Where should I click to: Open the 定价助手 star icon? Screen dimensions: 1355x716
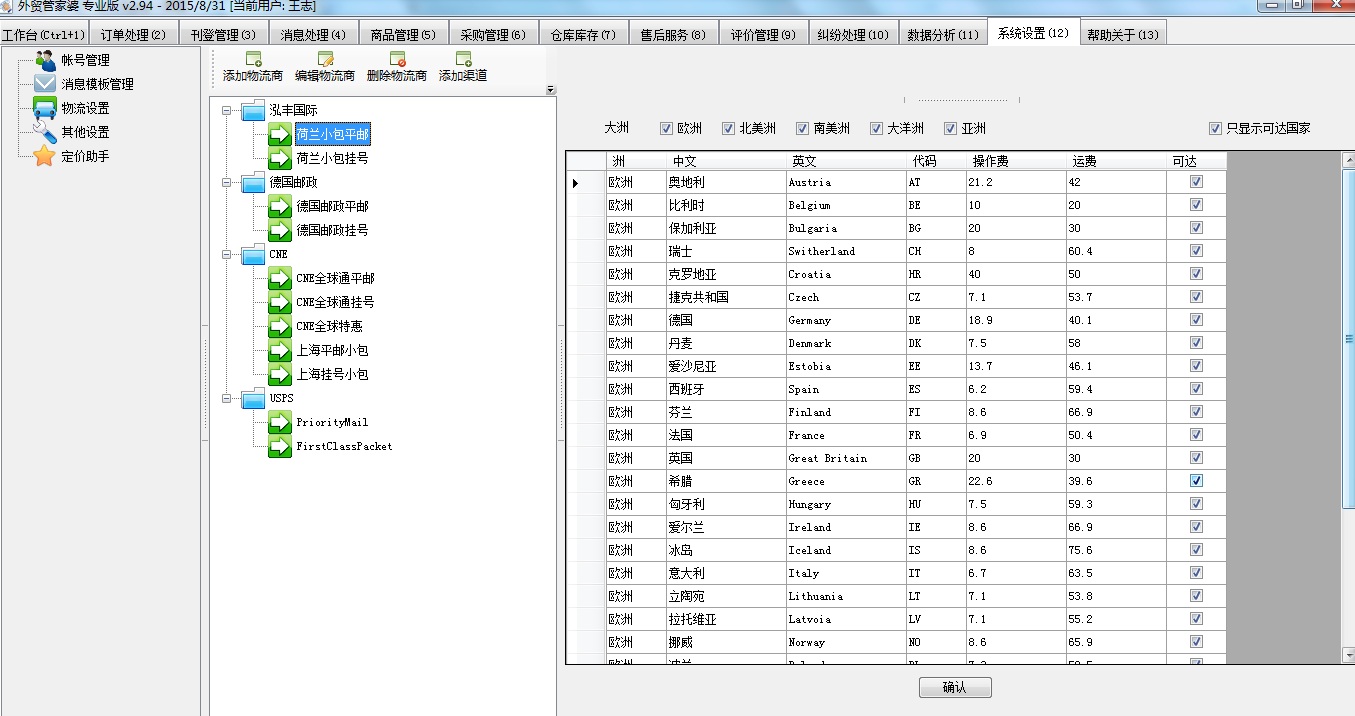tap(45, 156)
